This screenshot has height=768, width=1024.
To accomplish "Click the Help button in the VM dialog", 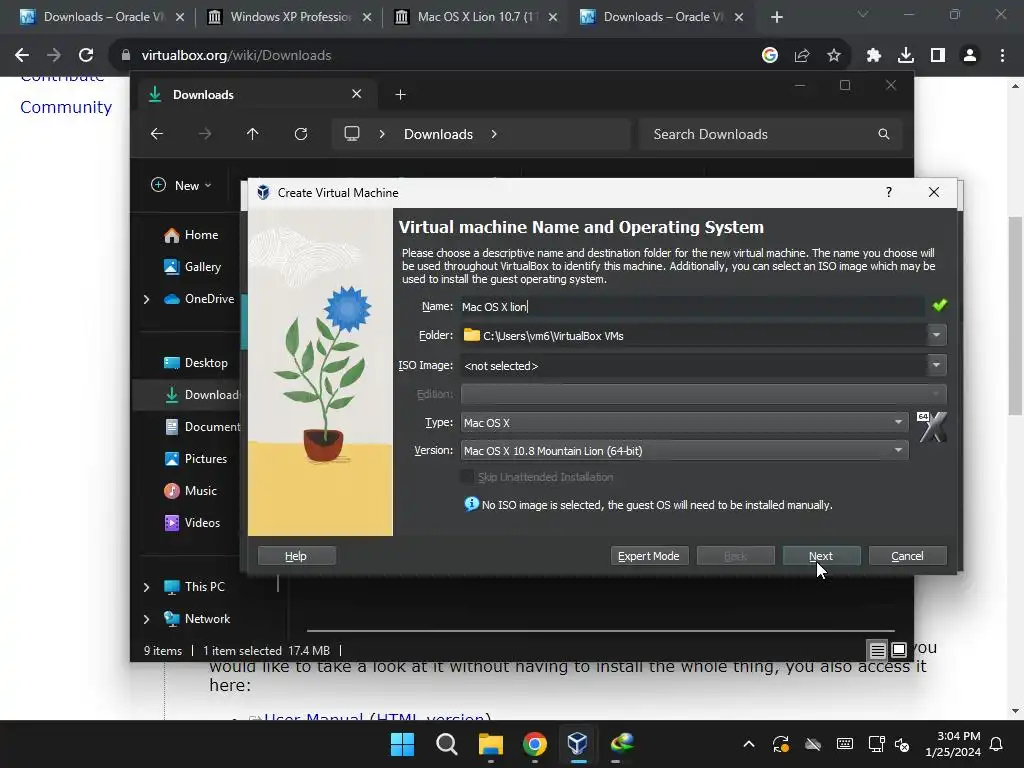I will coord(296,556).
